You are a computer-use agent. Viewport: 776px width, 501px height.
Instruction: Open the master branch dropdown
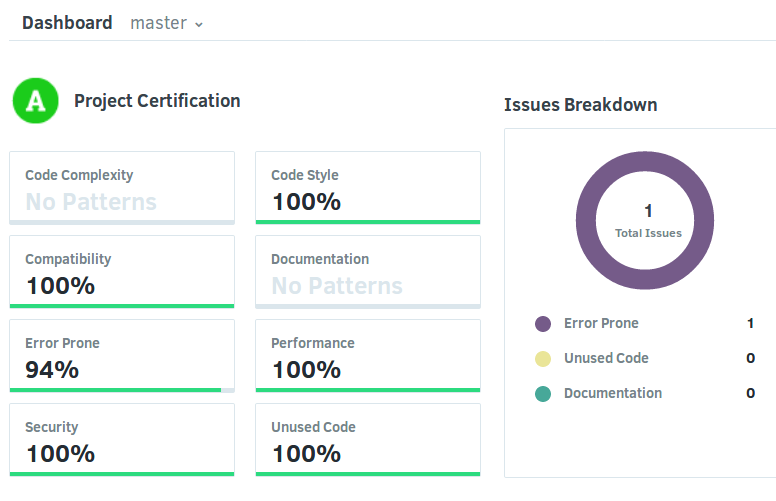click(166, 23)
